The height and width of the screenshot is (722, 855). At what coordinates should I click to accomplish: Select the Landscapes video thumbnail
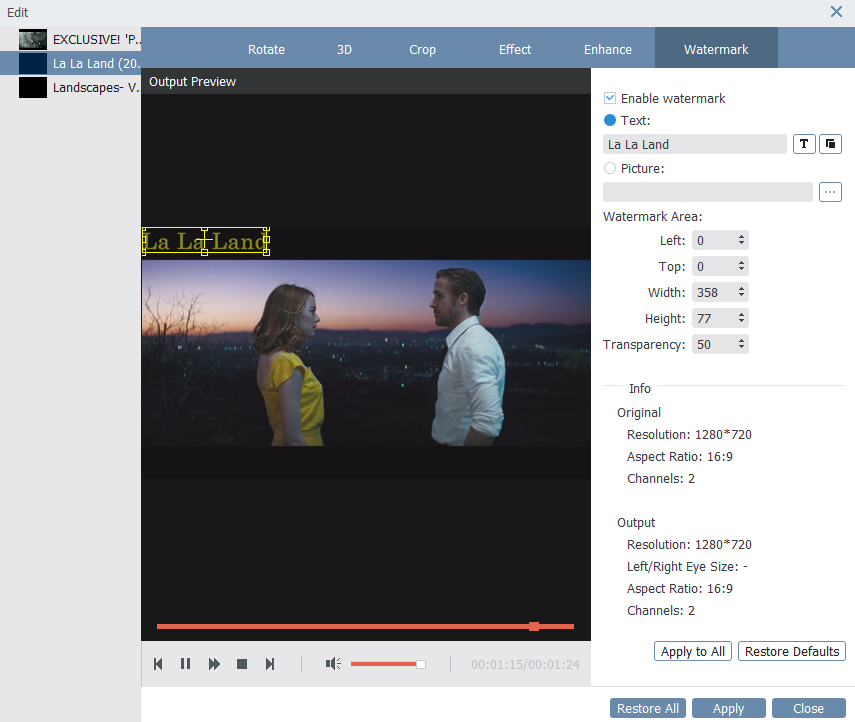click(x=33, y=87)
